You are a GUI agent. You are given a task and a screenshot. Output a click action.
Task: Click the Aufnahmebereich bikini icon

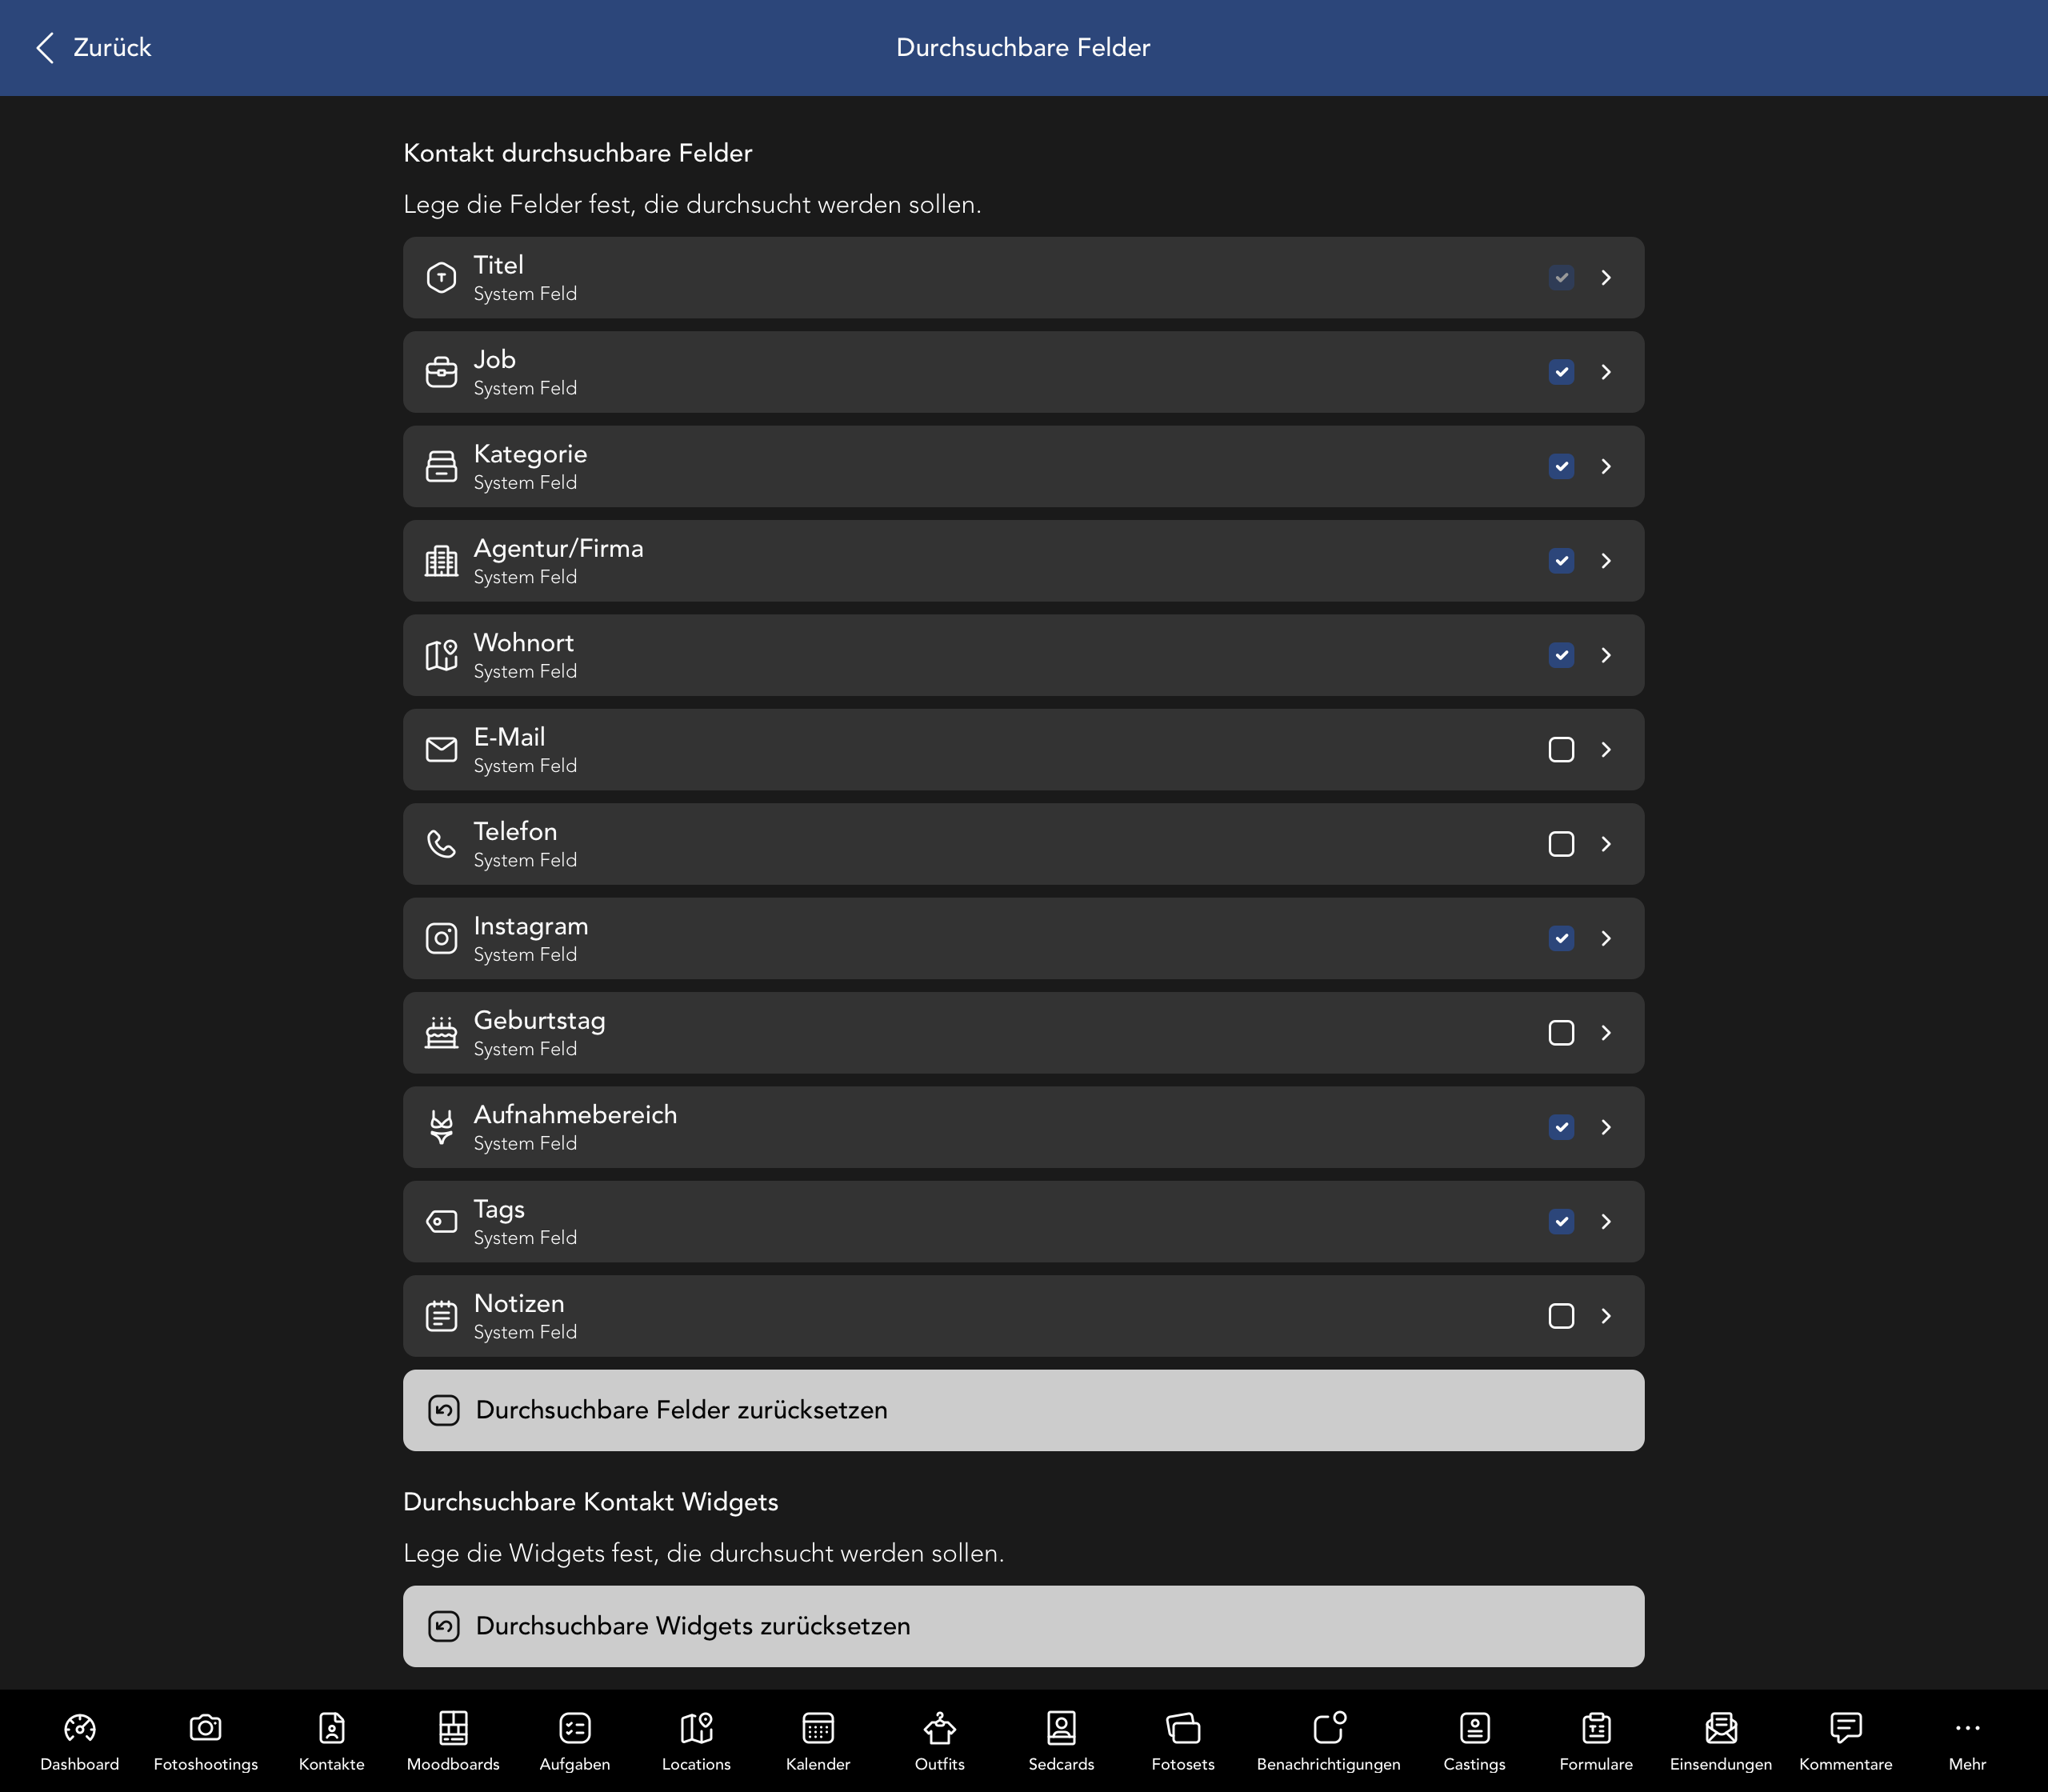[441, 1127]
